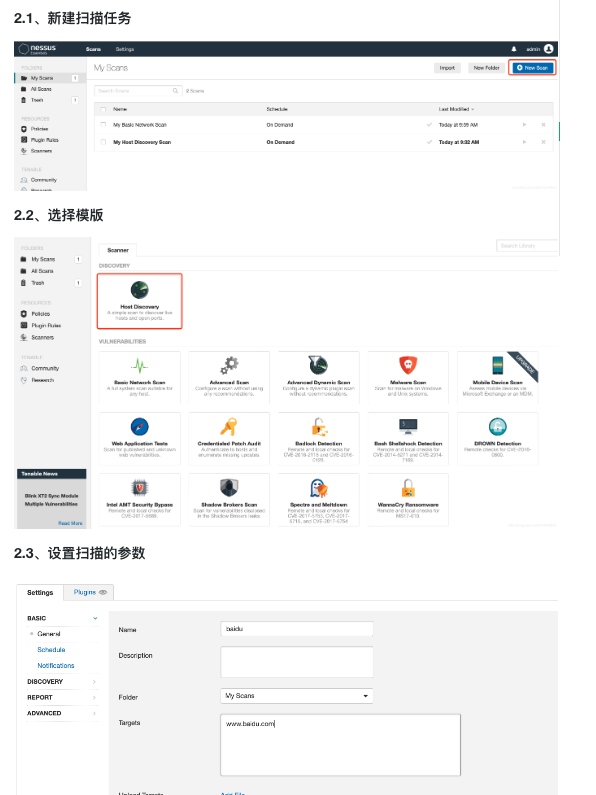Choose the Advanced Scan gears icon
This screenshot has width=596, height=795.
229,365
